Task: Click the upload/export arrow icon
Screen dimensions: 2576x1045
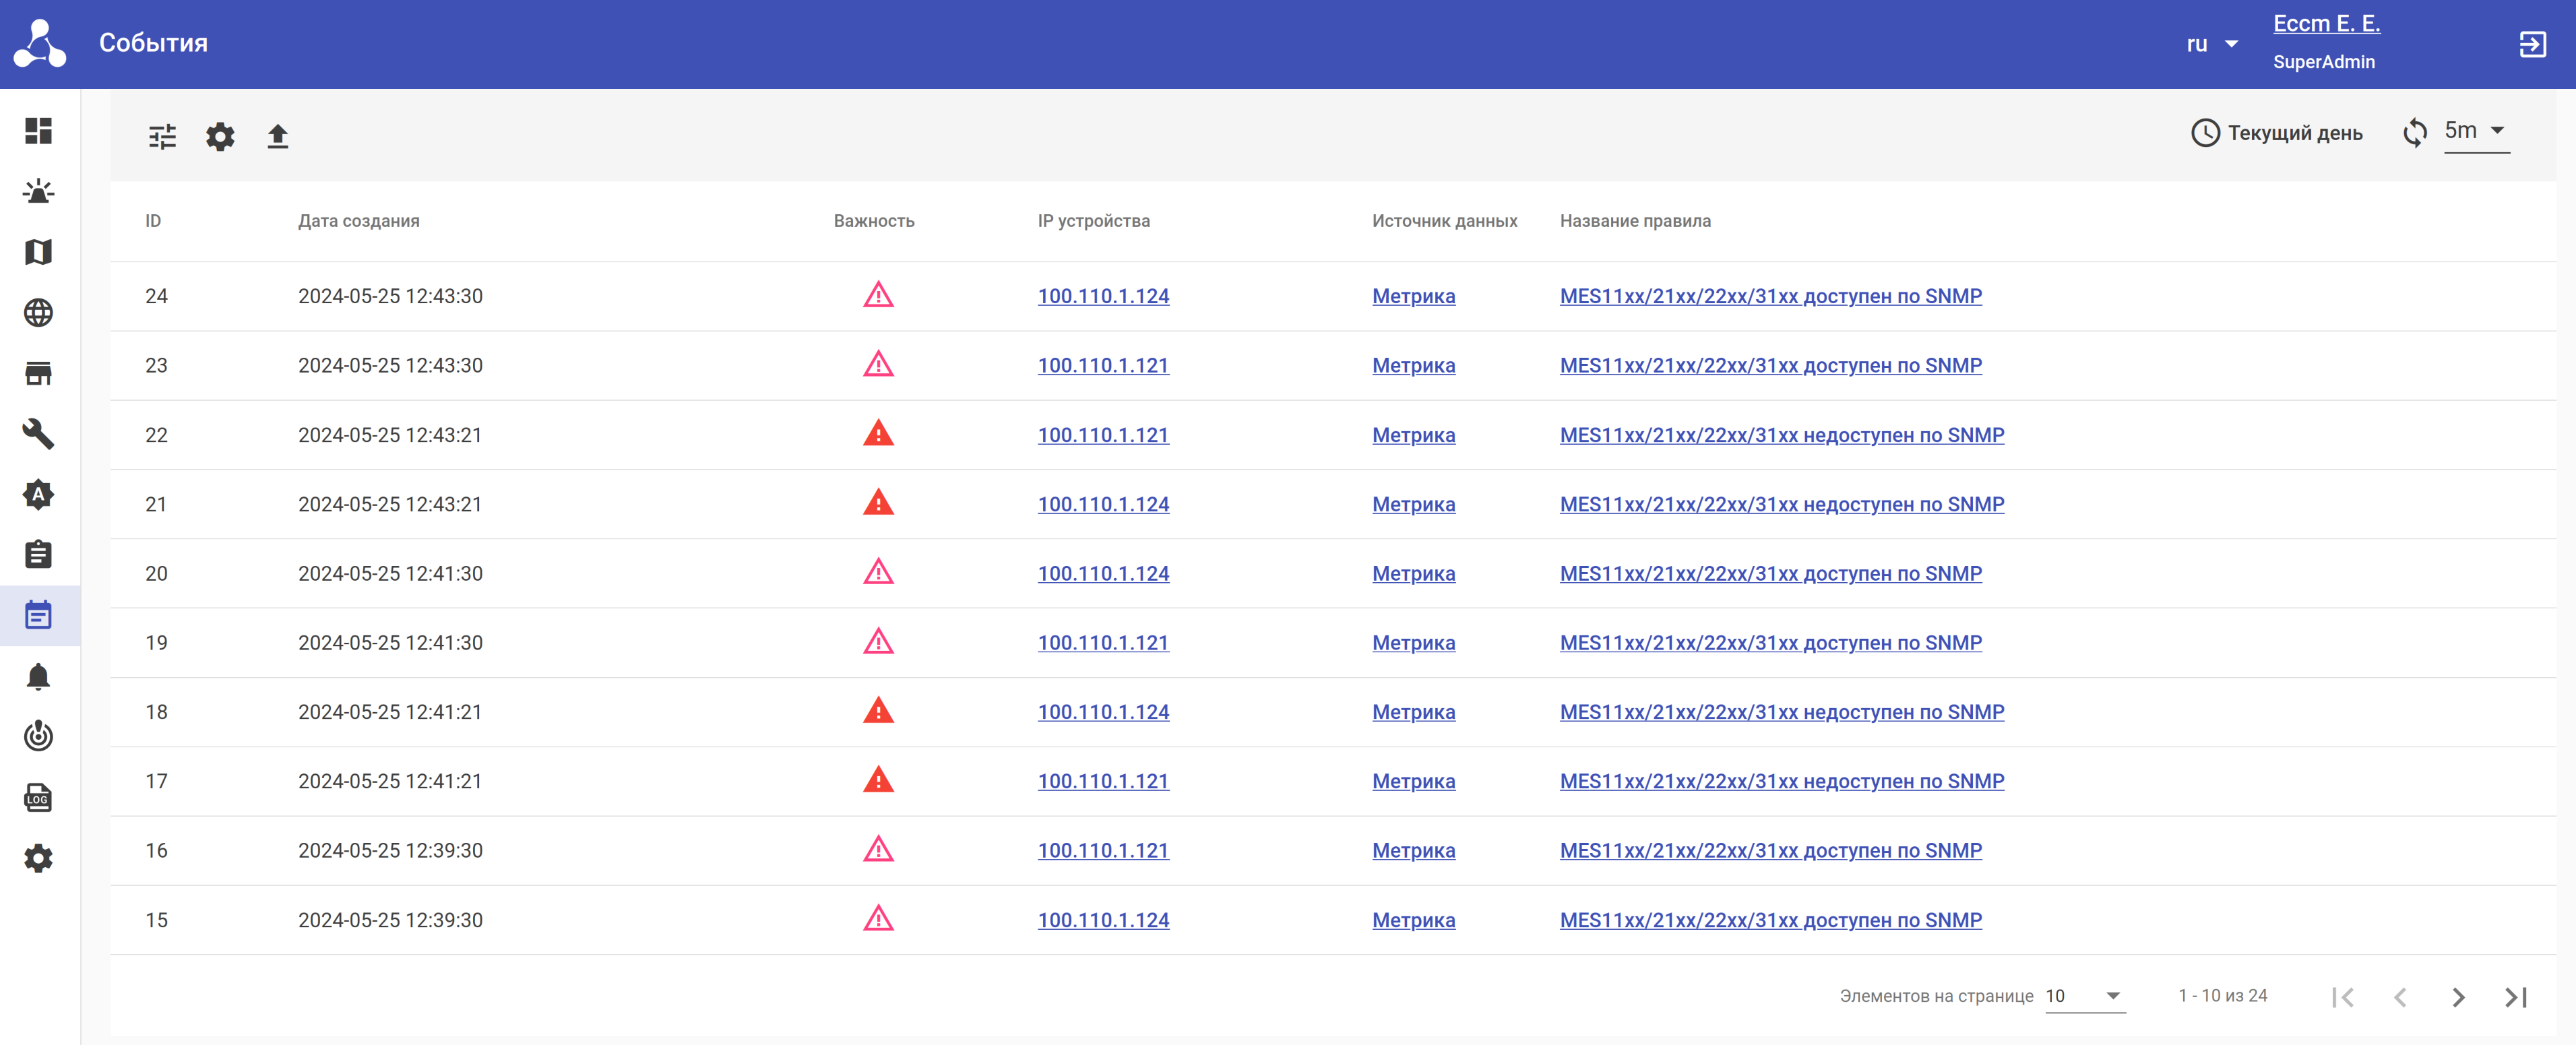Action: point(278,136)
